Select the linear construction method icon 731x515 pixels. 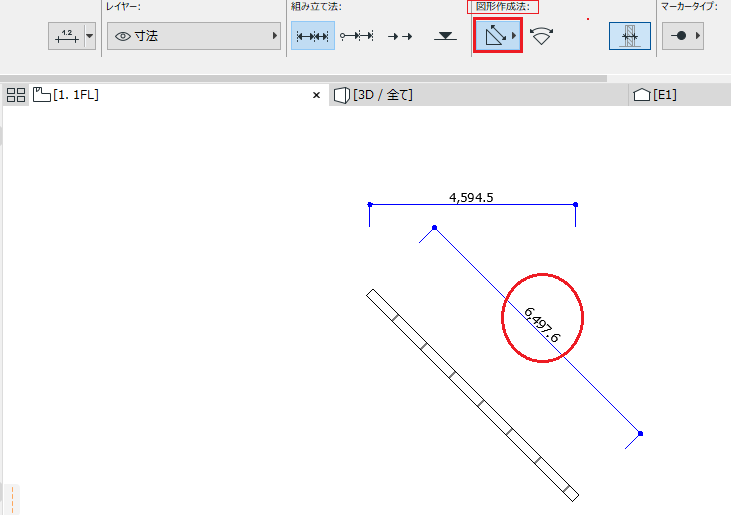[312, 36]
